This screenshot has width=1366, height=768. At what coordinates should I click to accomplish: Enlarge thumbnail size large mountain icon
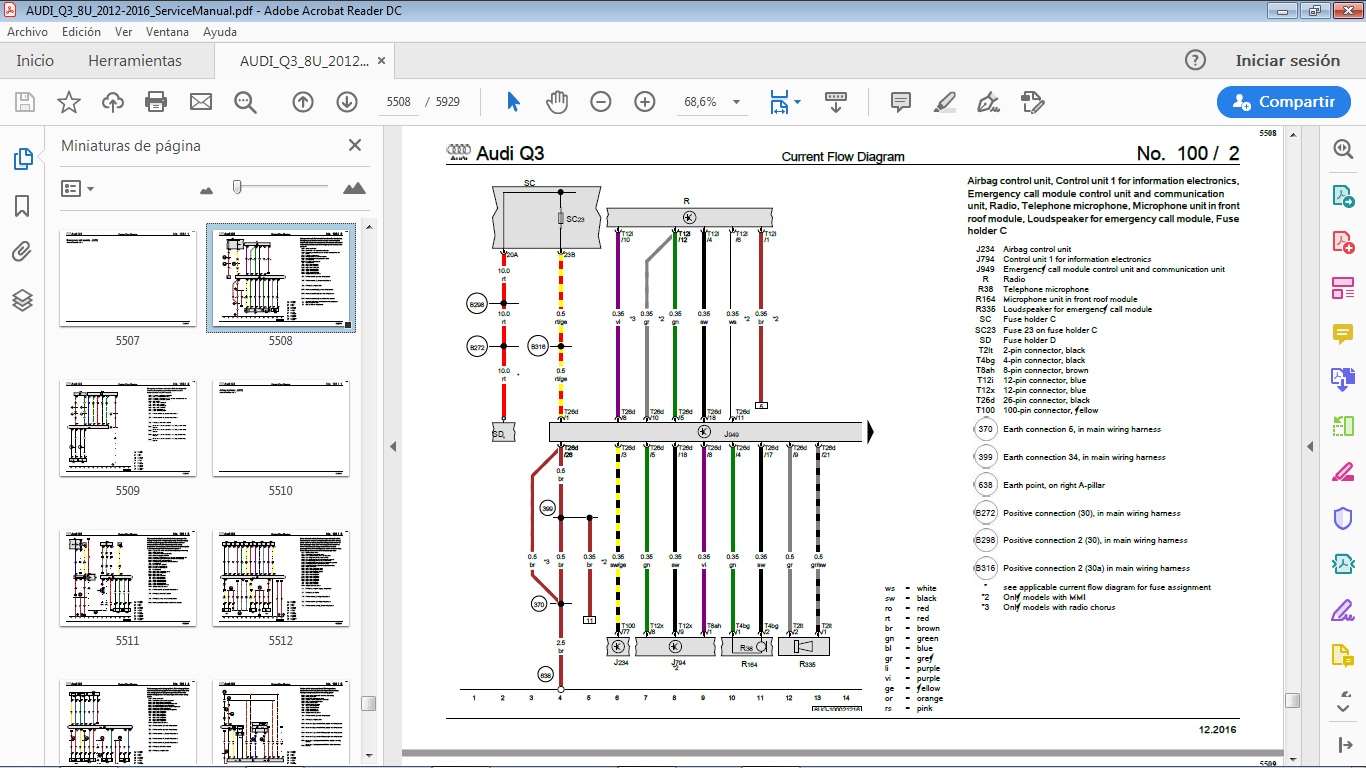point(354,188)
